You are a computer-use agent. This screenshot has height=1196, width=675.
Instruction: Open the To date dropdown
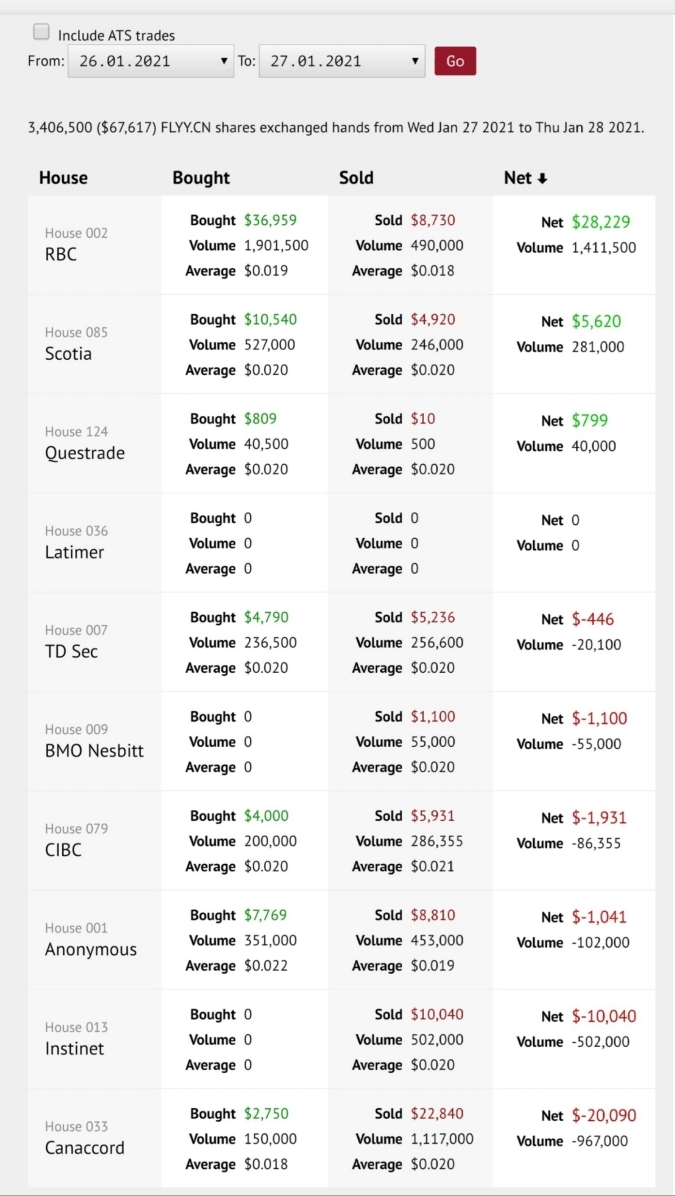[341, 61]
